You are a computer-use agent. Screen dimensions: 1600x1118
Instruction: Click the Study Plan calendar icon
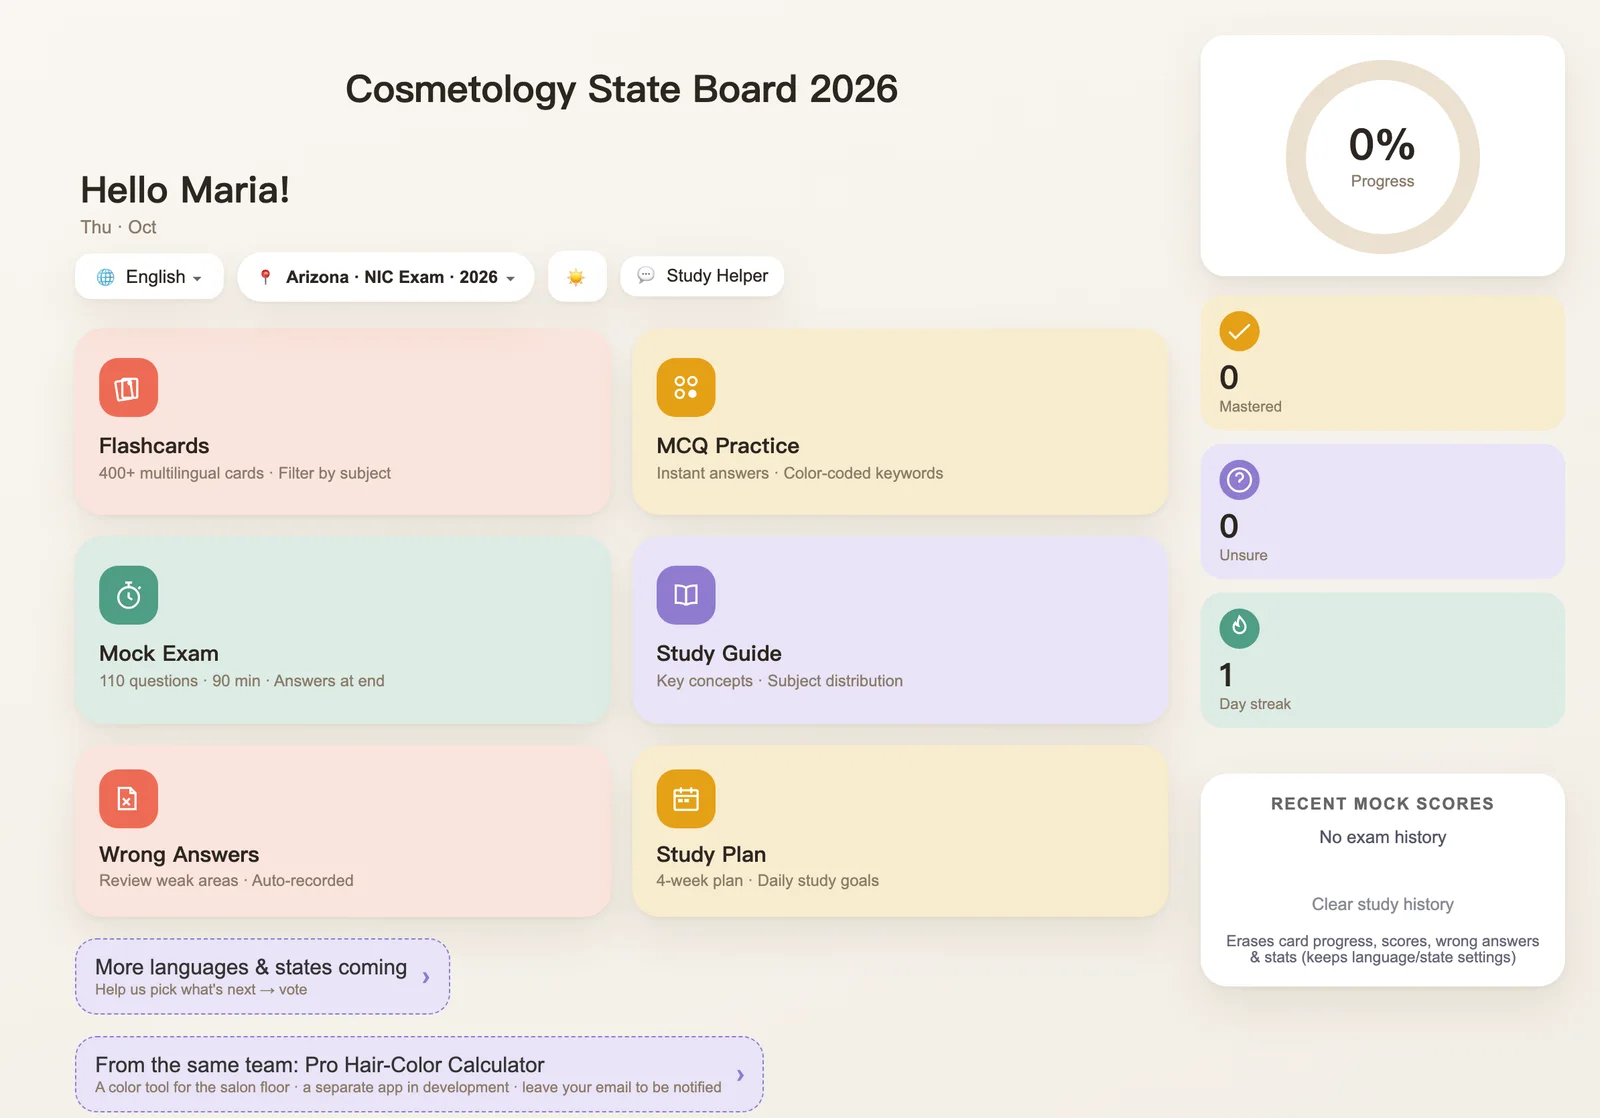coord(686,799)
